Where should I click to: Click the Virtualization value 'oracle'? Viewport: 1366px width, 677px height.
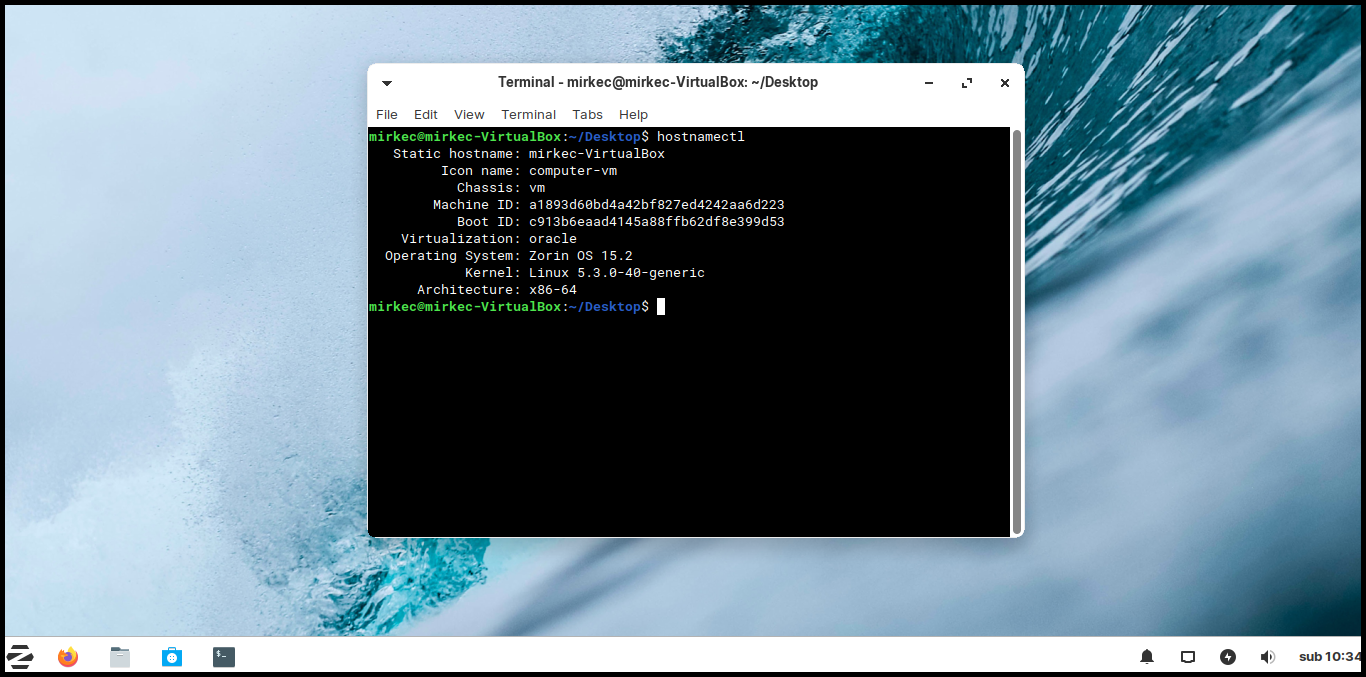coord(553,238)
